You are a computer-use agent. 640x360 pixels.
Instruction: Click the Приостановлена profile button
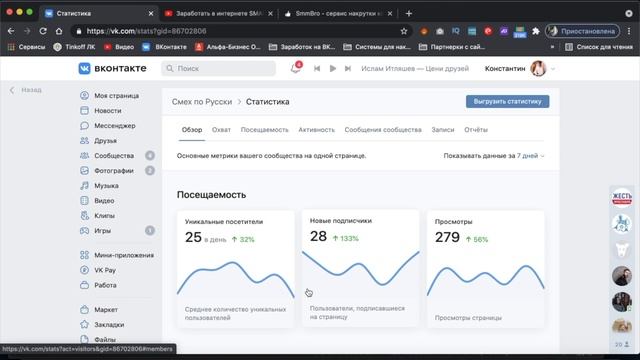582,31
